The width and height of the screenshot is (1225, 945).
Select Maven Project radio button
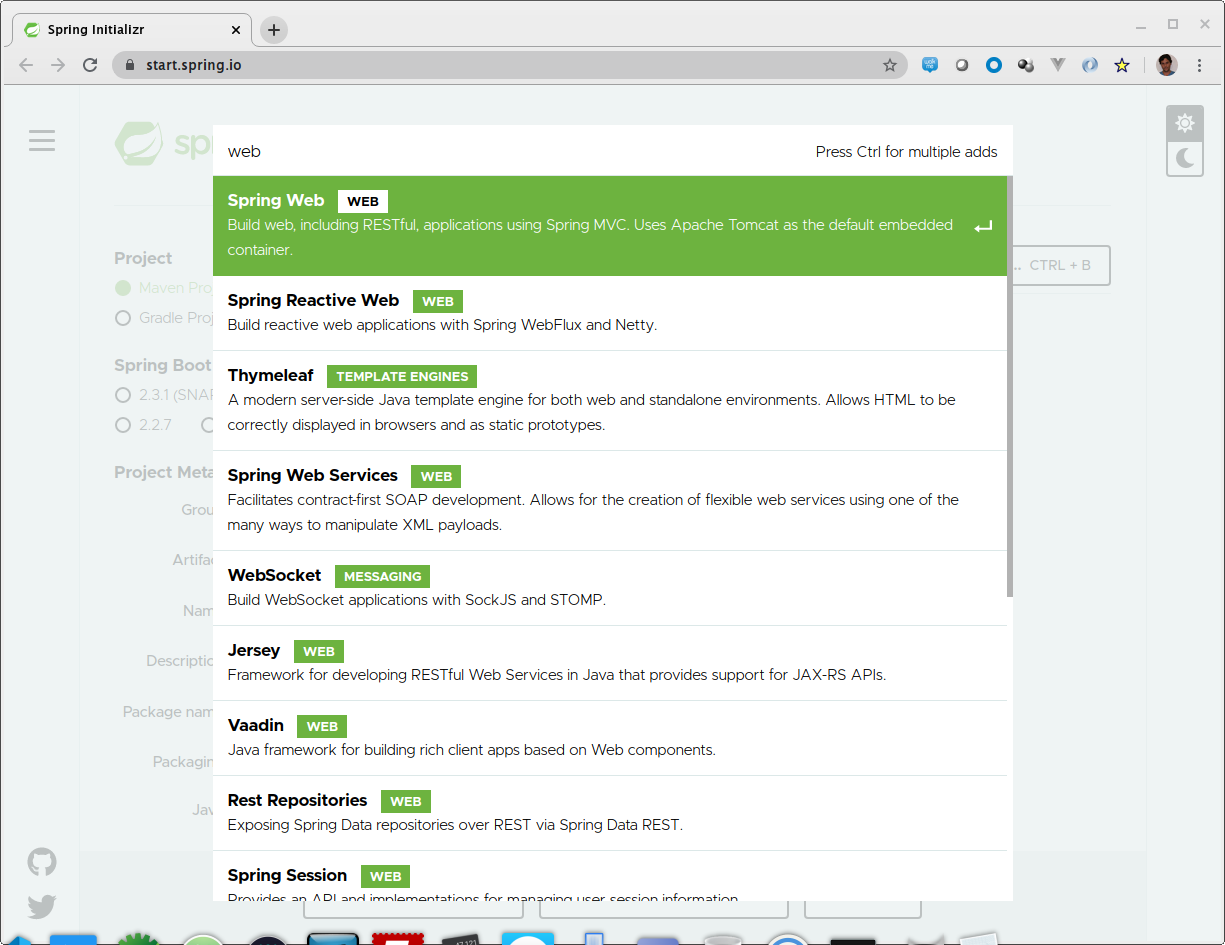(123, 288)
